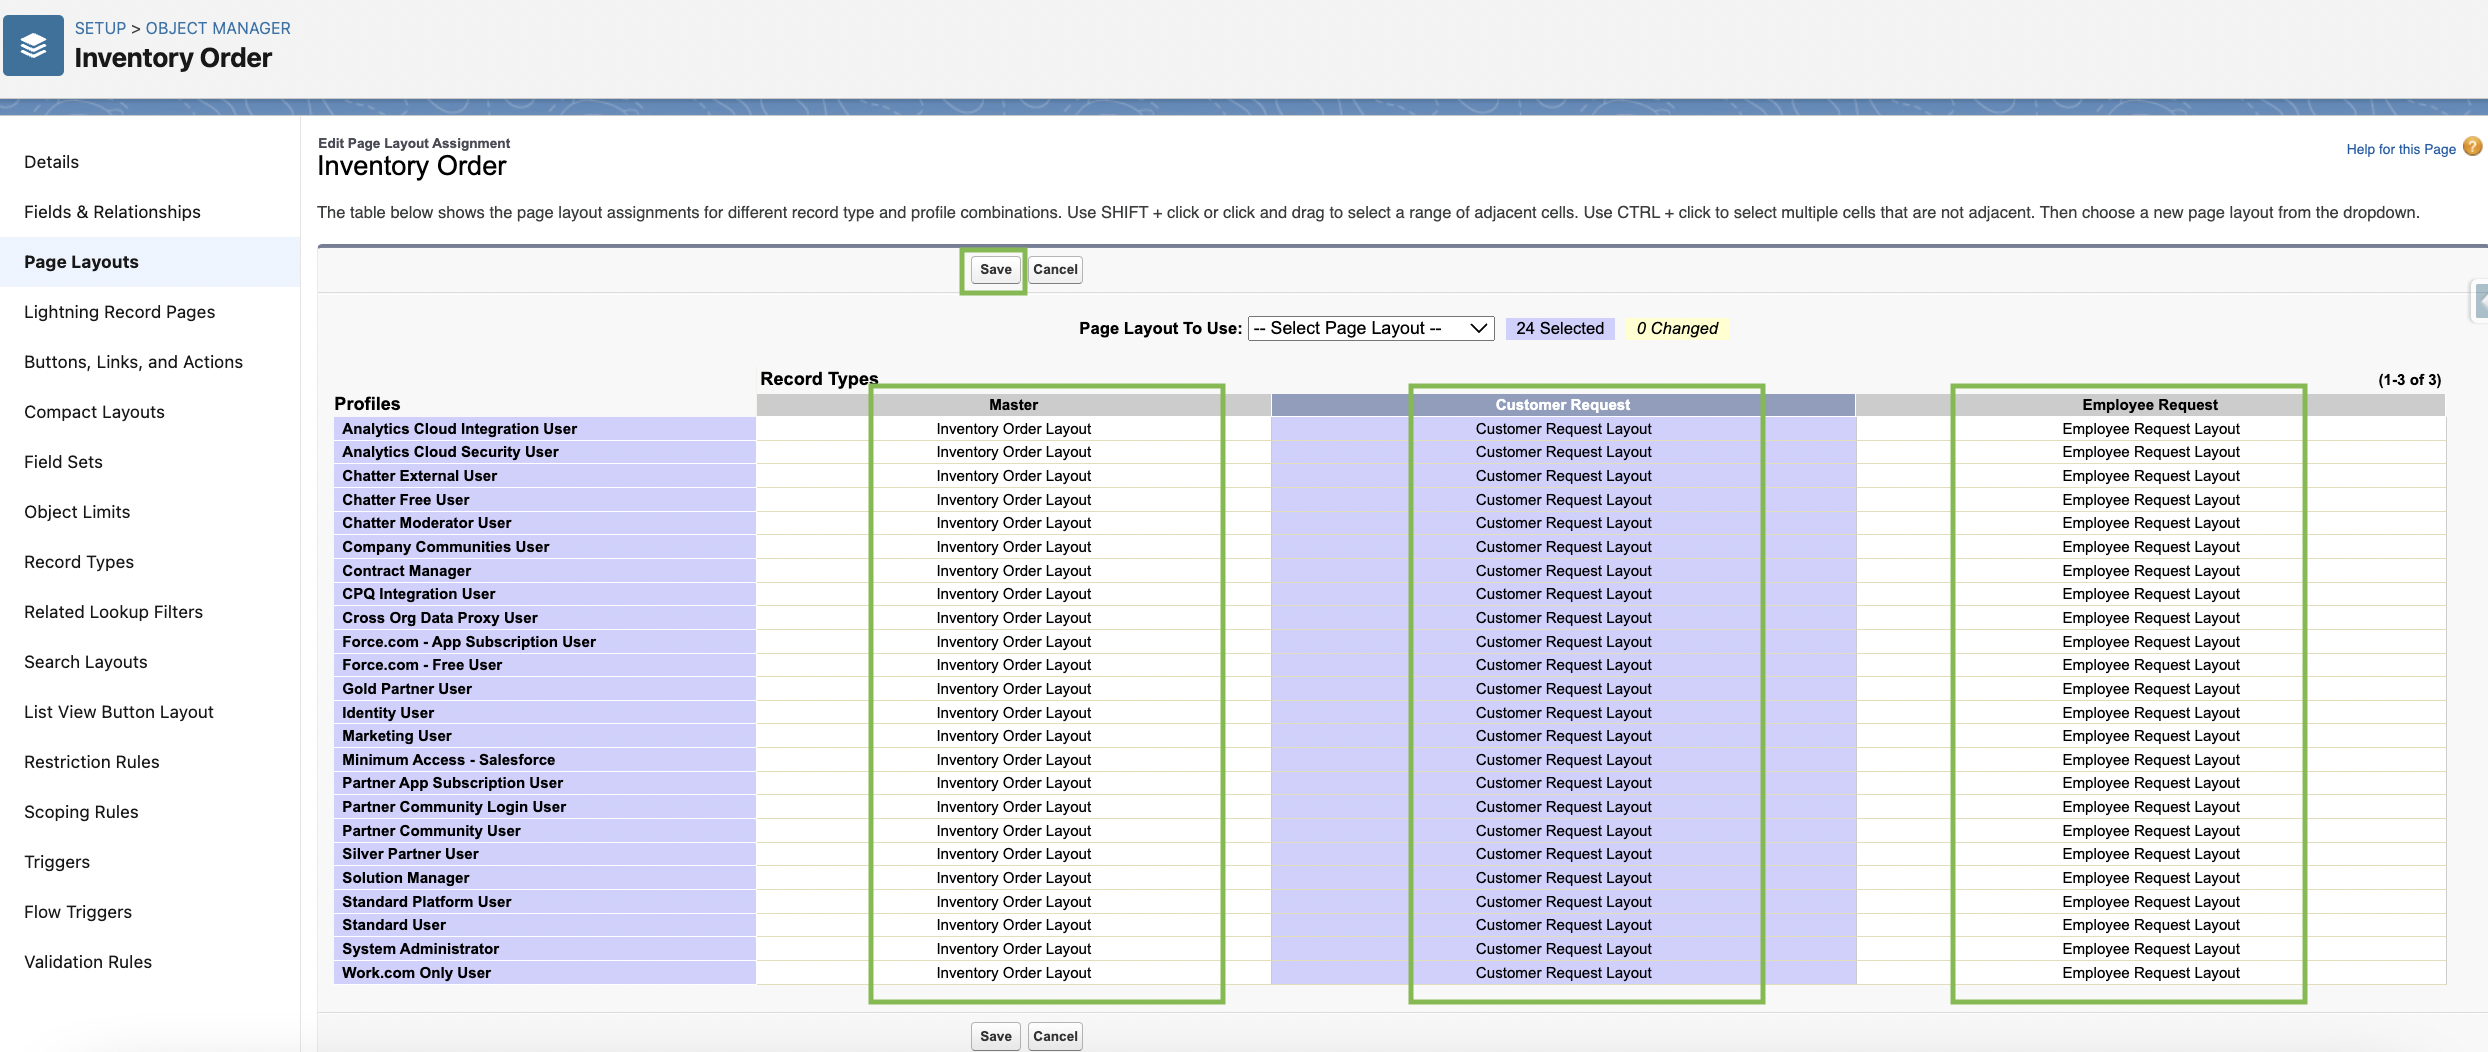The width and height of the screenshot is (2488, 1052).
Task: Select the Employee Request column header
Action: point(2149,405)
